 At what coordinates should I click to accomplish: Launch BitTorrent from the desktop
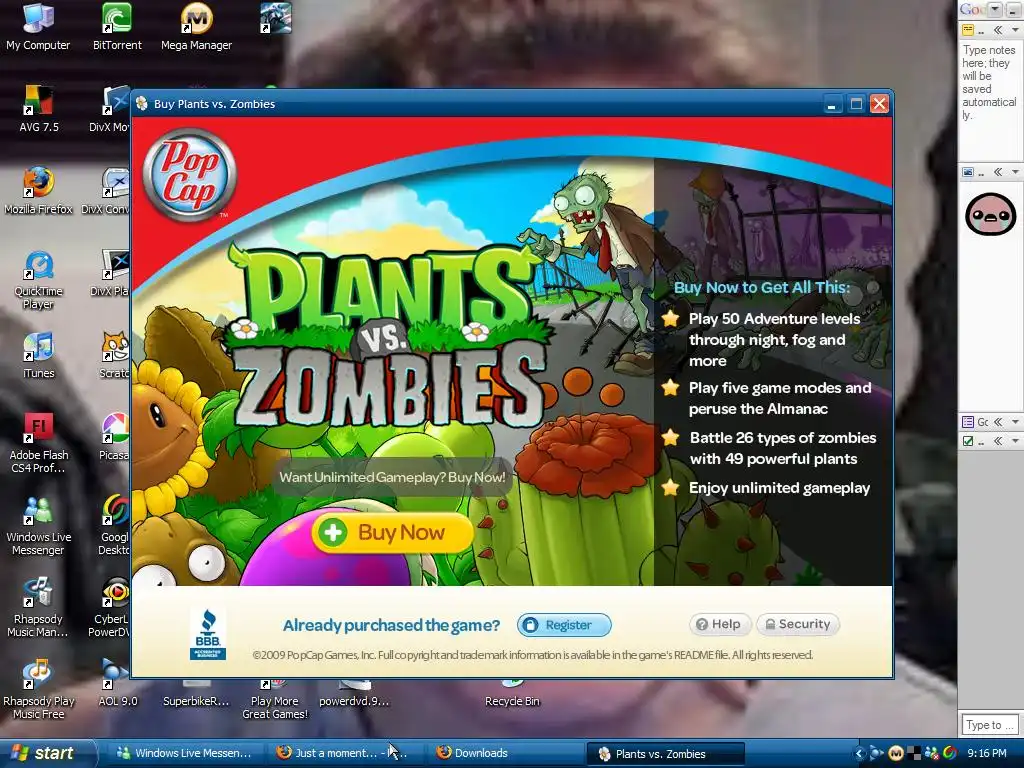pos(117,26)
